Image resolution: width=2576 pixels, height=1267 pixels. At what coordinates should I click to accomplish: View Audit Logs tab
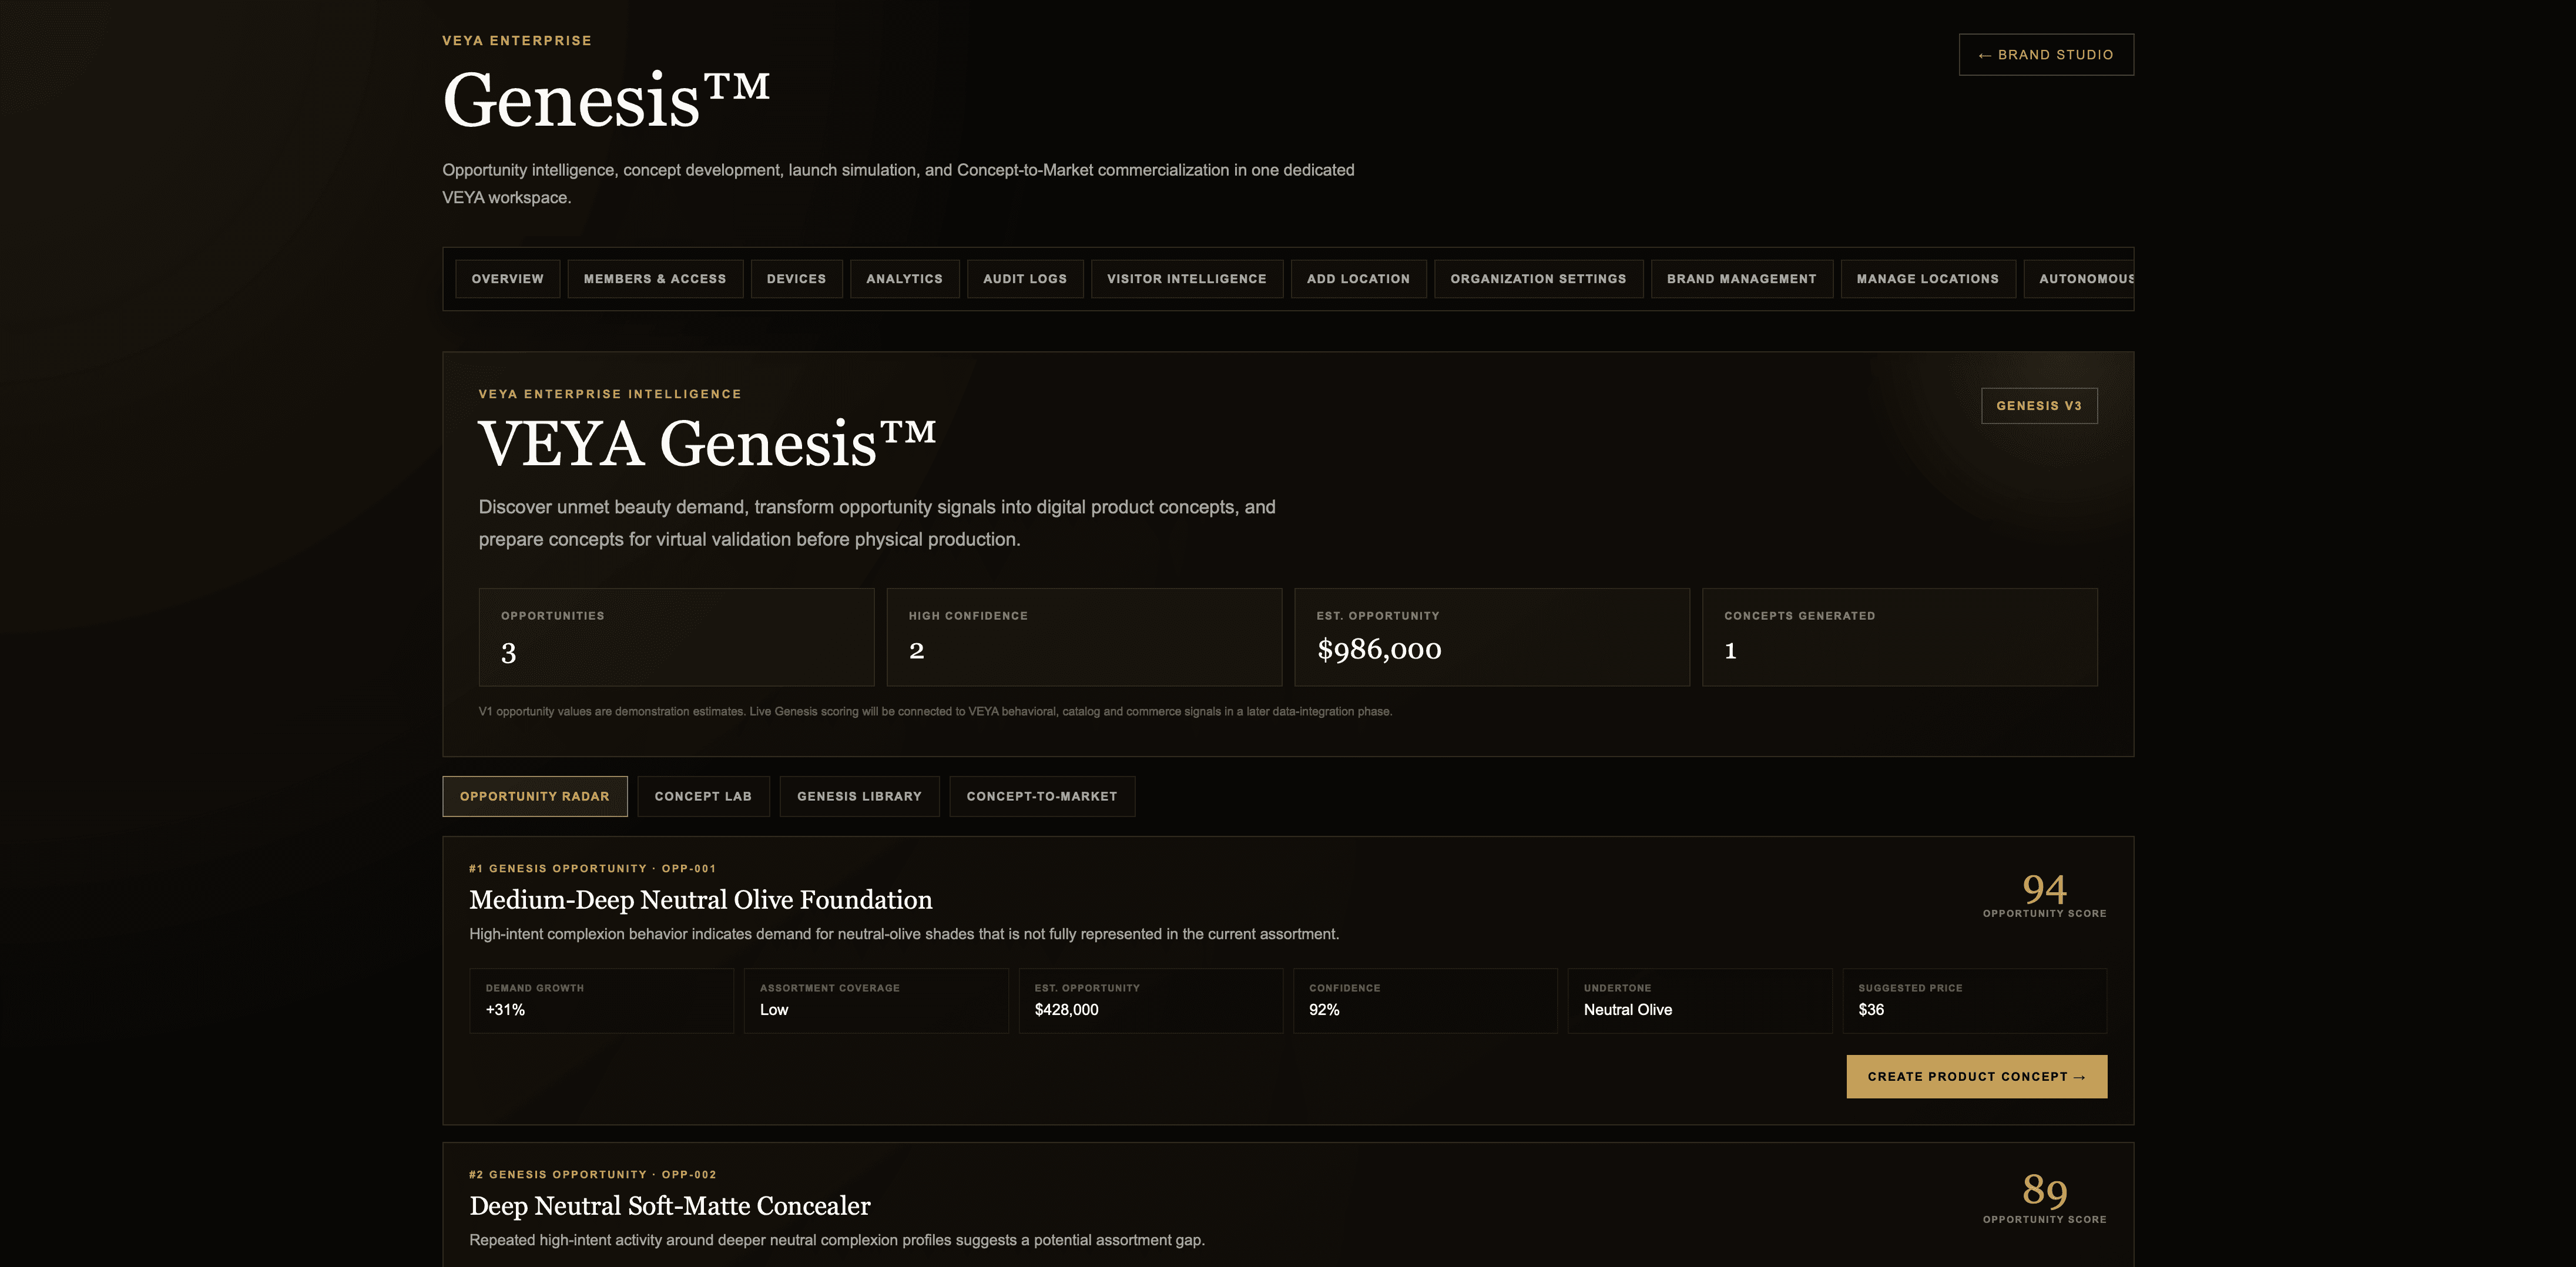1025,279
